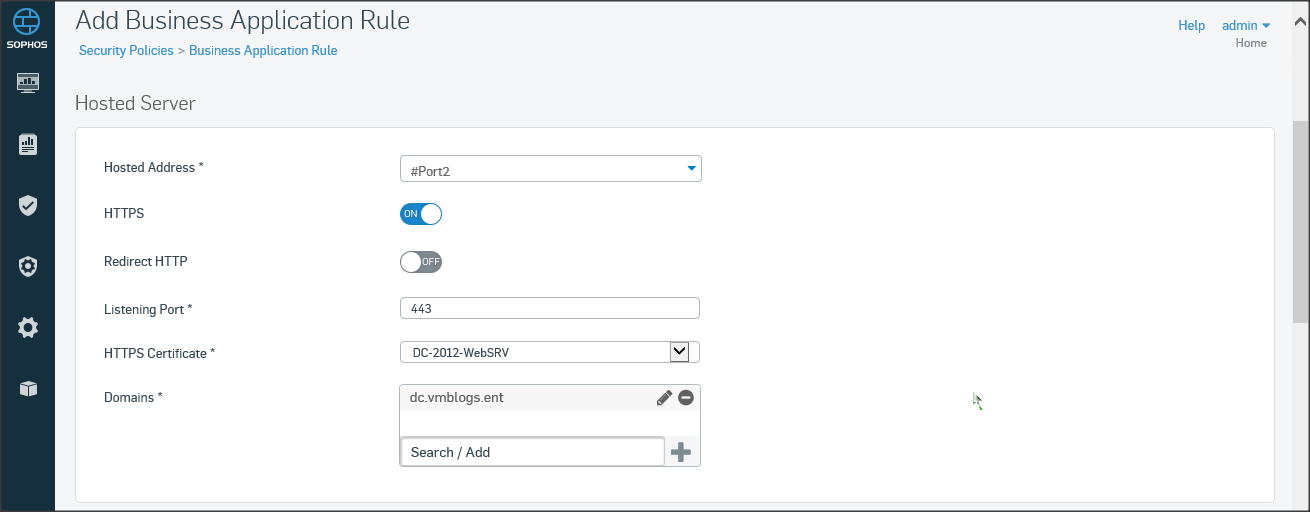Open the Help link
Screen dimensions: 1310x512
click(x=1191, y=26)
